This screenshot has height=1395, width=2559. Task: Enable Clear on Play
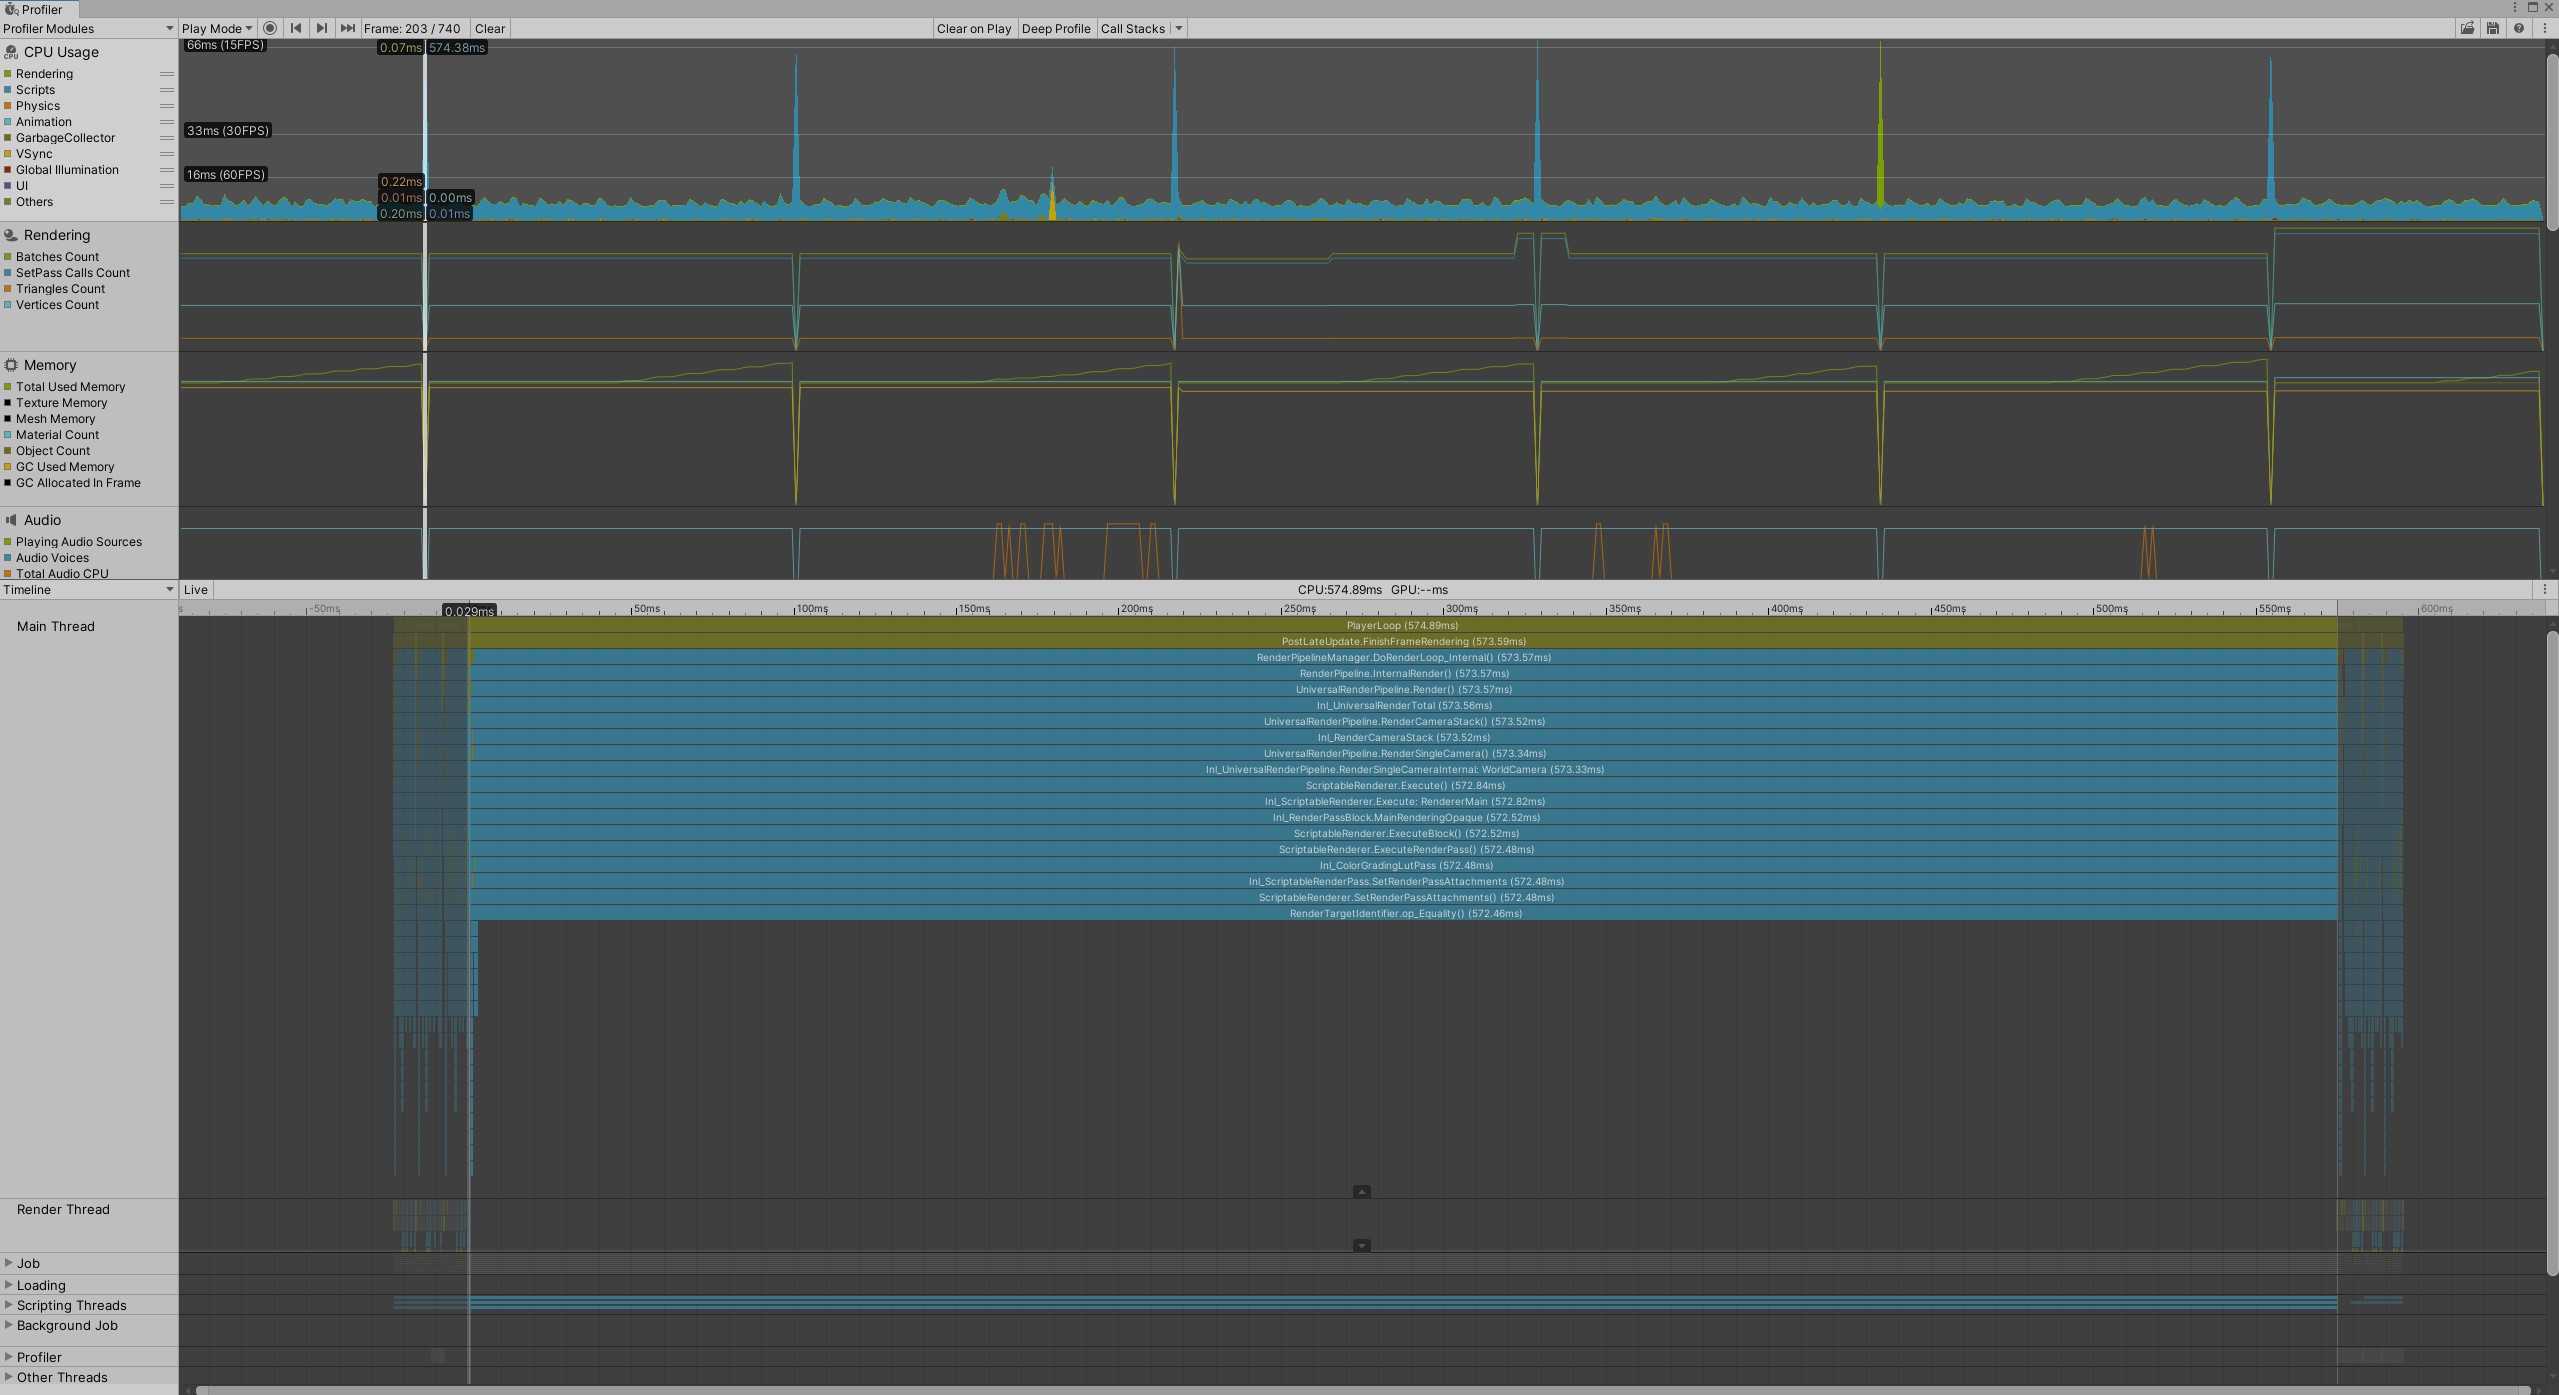coord(973,28)
